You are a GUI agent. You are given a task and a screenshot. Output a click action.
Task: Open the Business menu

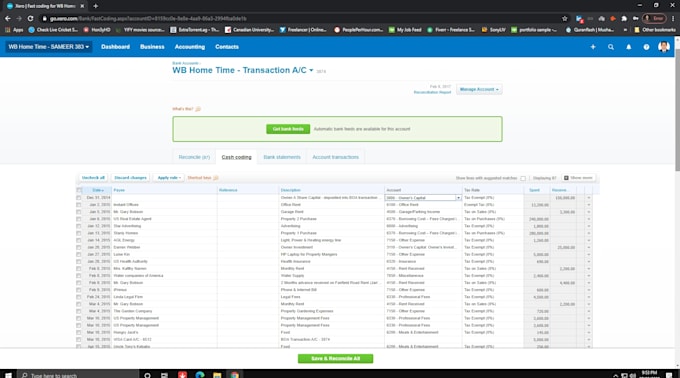[x=152, y=47]
